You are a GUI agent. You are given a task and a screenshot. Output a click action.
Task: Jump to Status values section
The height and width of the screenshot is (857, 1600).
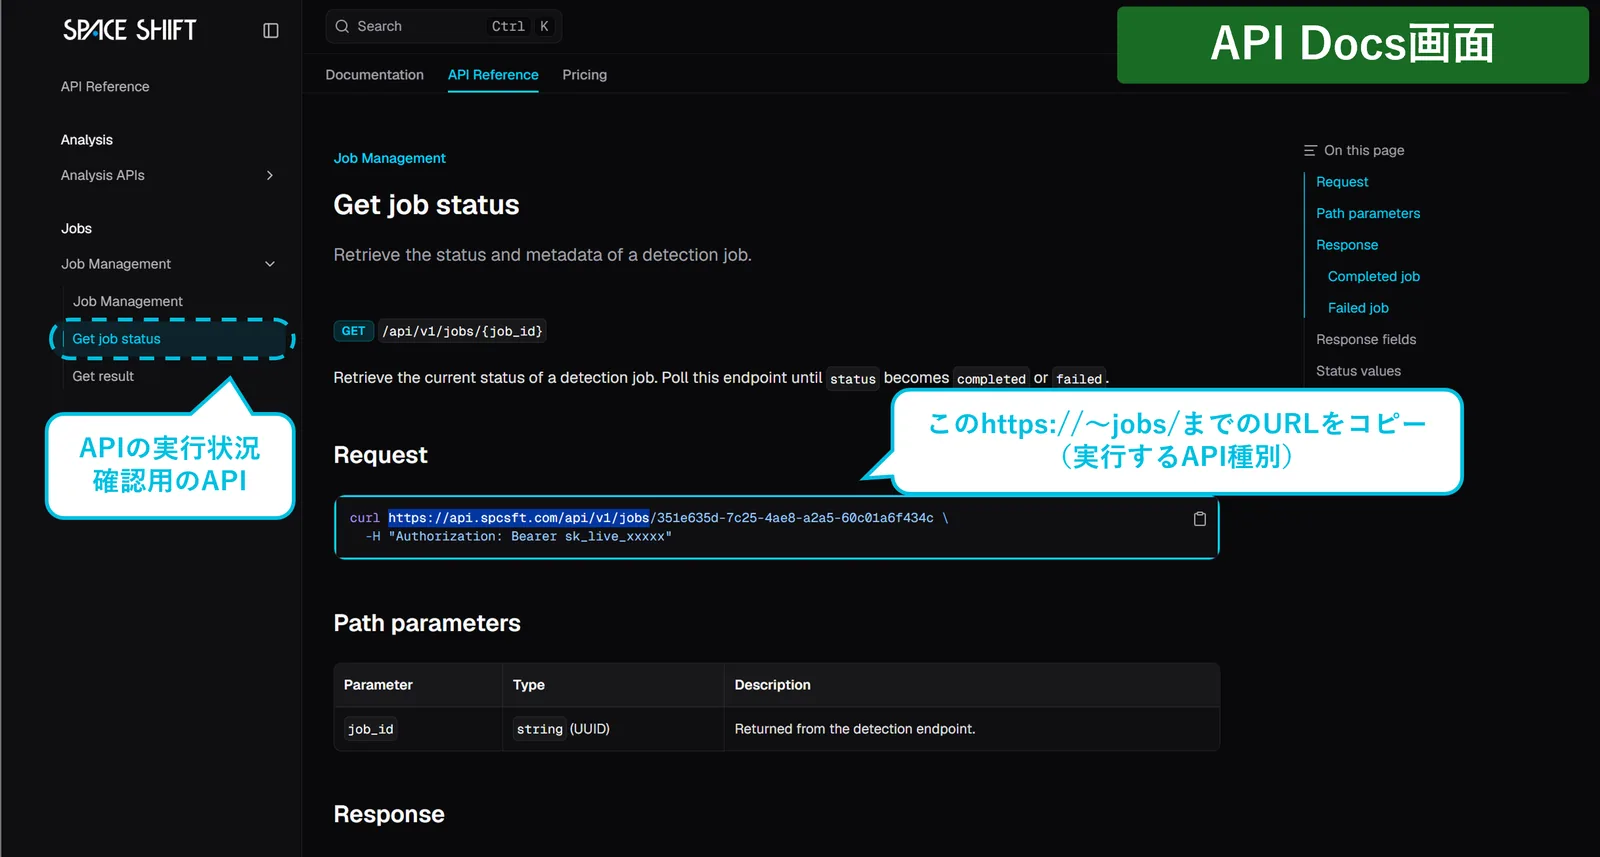[x=1358, y=371]
